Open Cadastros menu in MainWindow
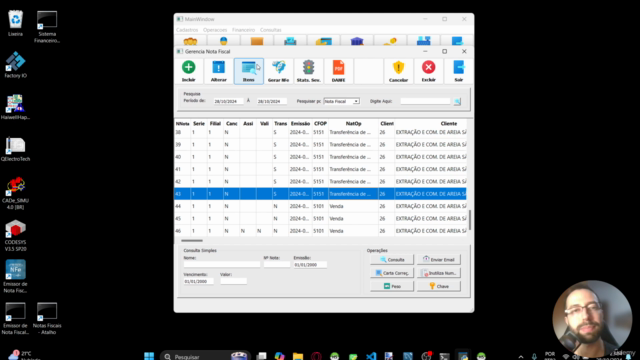 (187, 30)
